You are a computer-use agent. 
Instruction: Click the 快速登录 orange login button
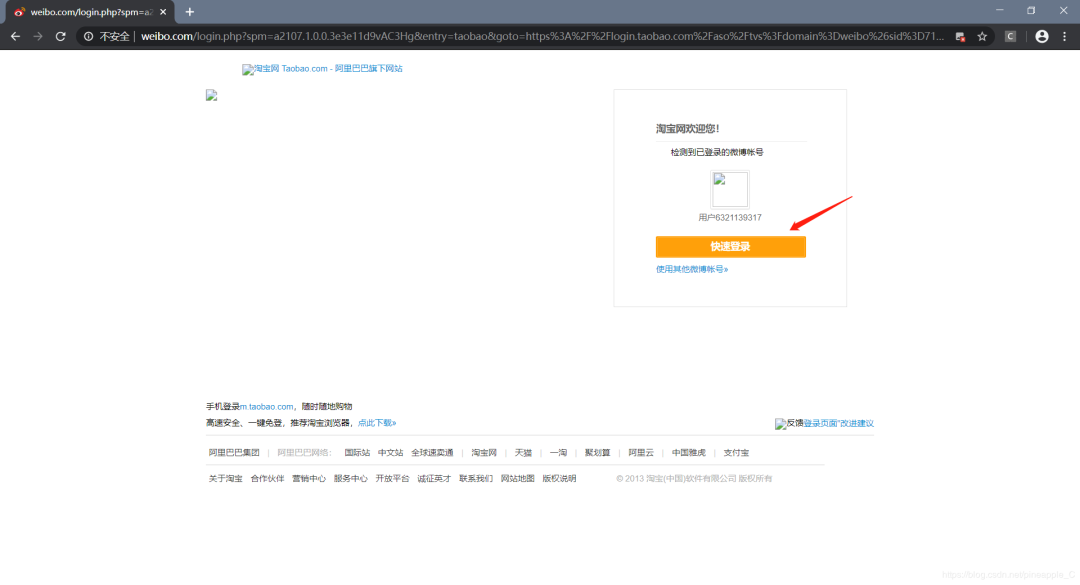(730, 246)
